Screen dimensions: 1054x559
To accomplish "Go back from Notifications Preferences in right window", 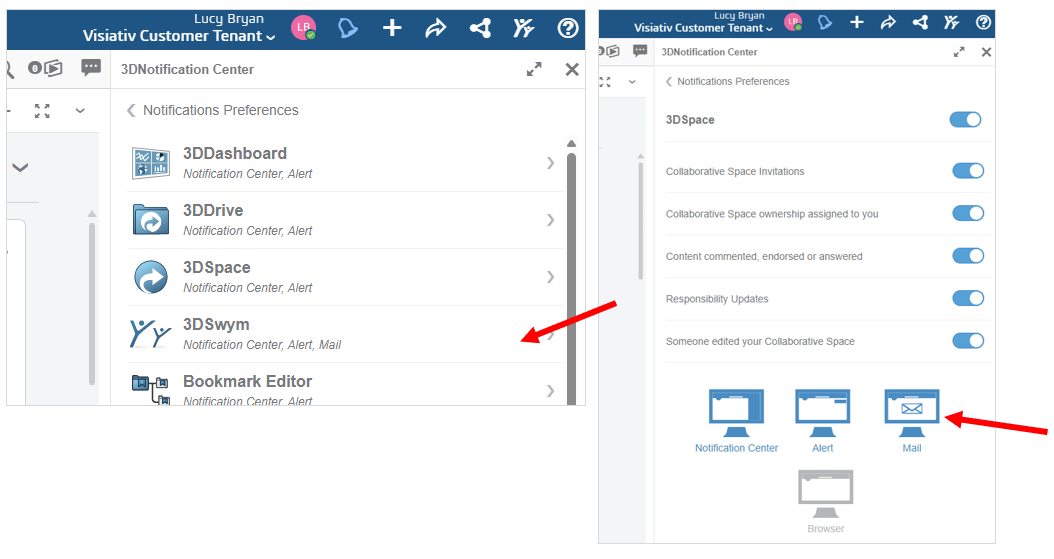I will (669, 81).
